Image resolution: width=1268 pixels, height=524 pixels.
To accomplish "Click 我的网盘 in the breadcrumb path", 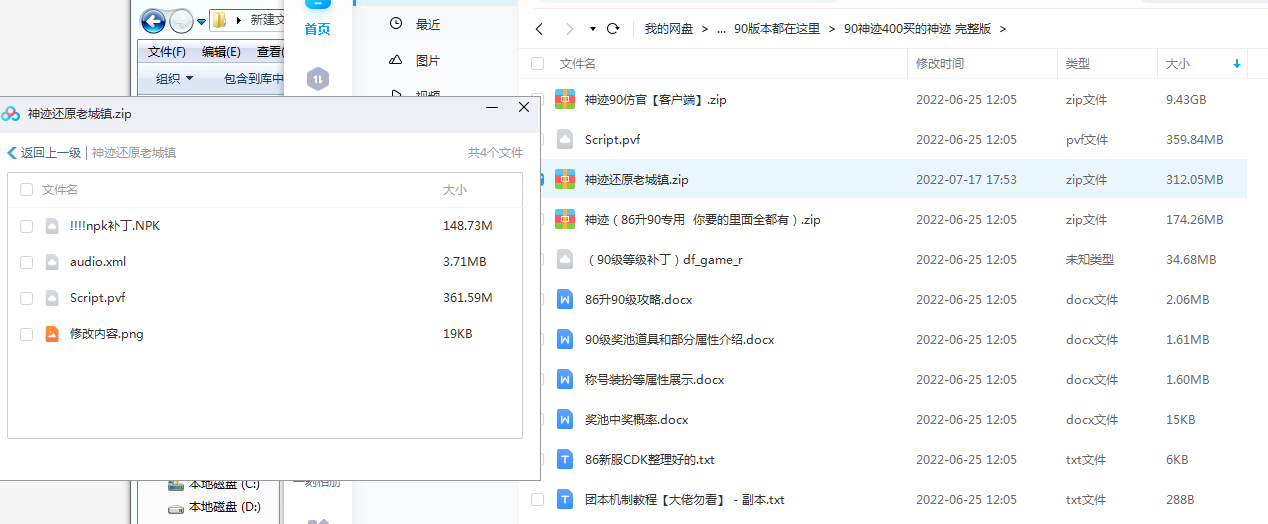I will (668, 29).
